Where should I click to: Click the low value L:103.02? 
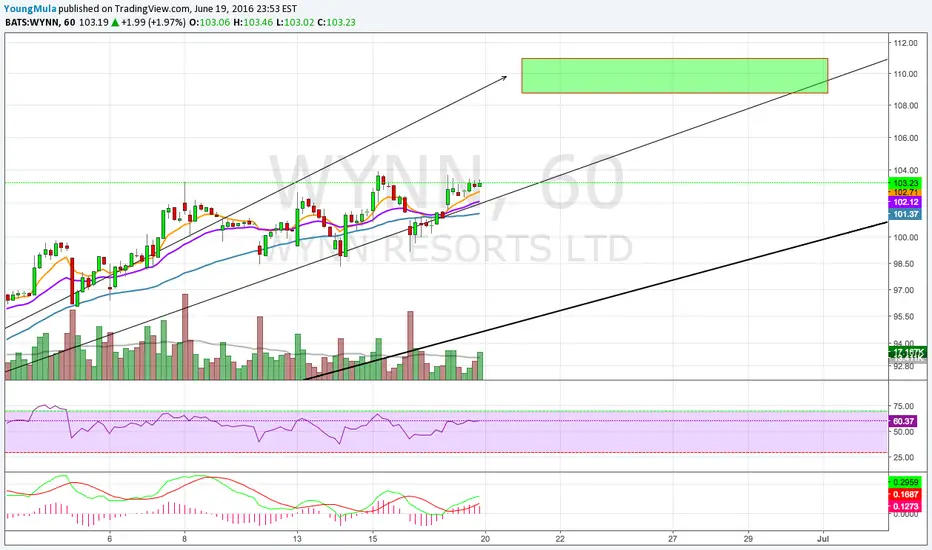click(294, 23)
